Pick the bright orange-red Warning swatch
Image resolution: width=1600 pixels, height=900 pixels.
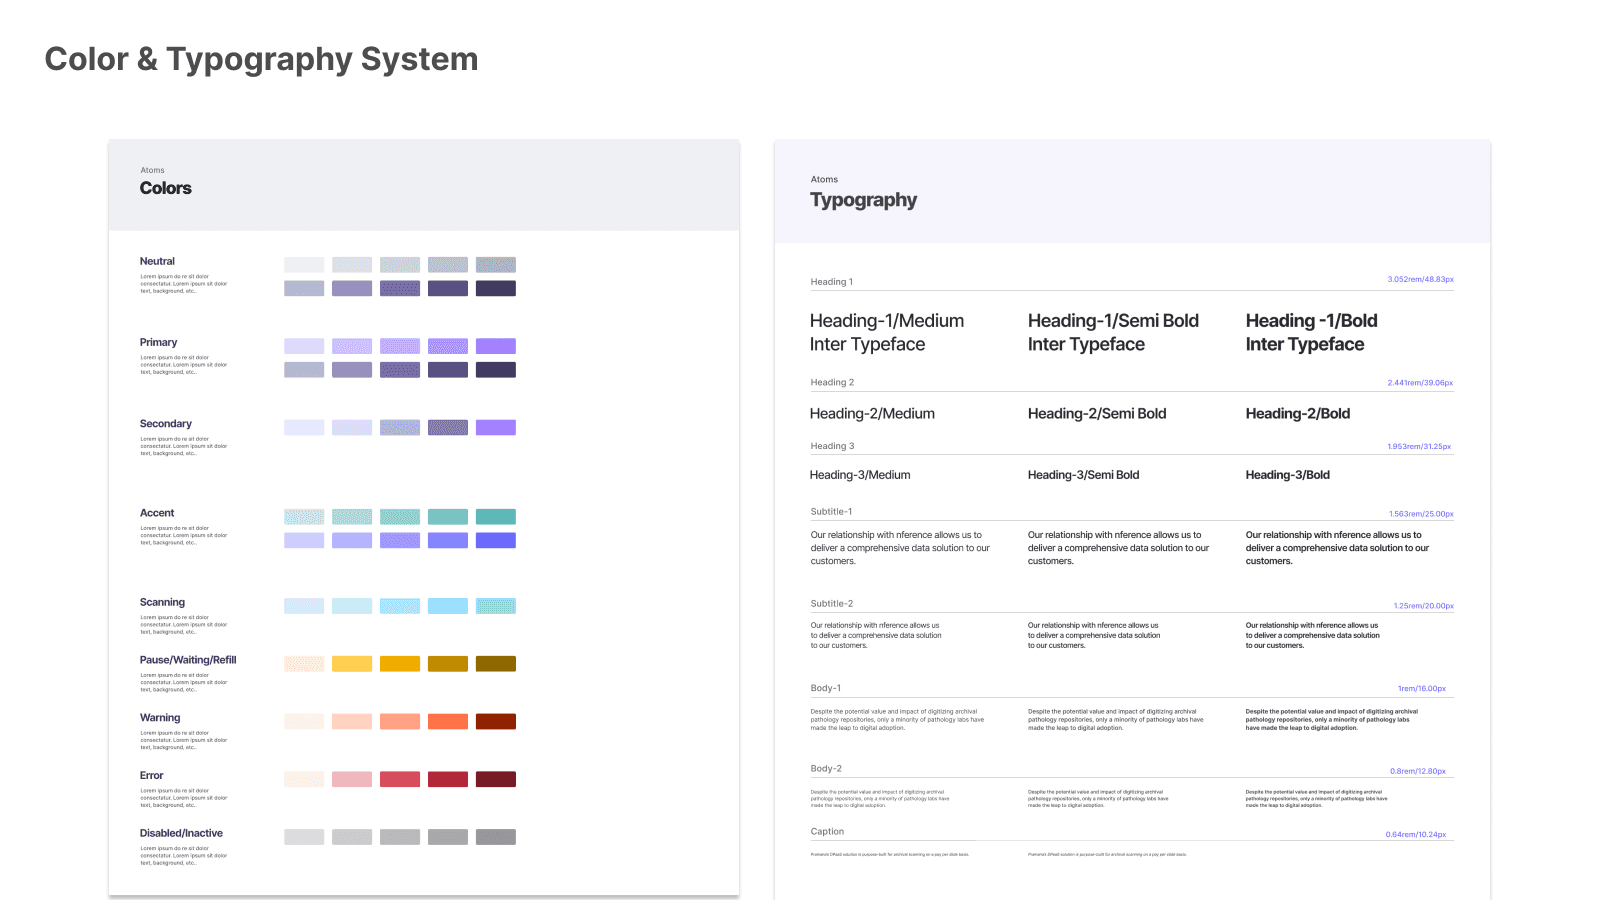coord(448,721)
